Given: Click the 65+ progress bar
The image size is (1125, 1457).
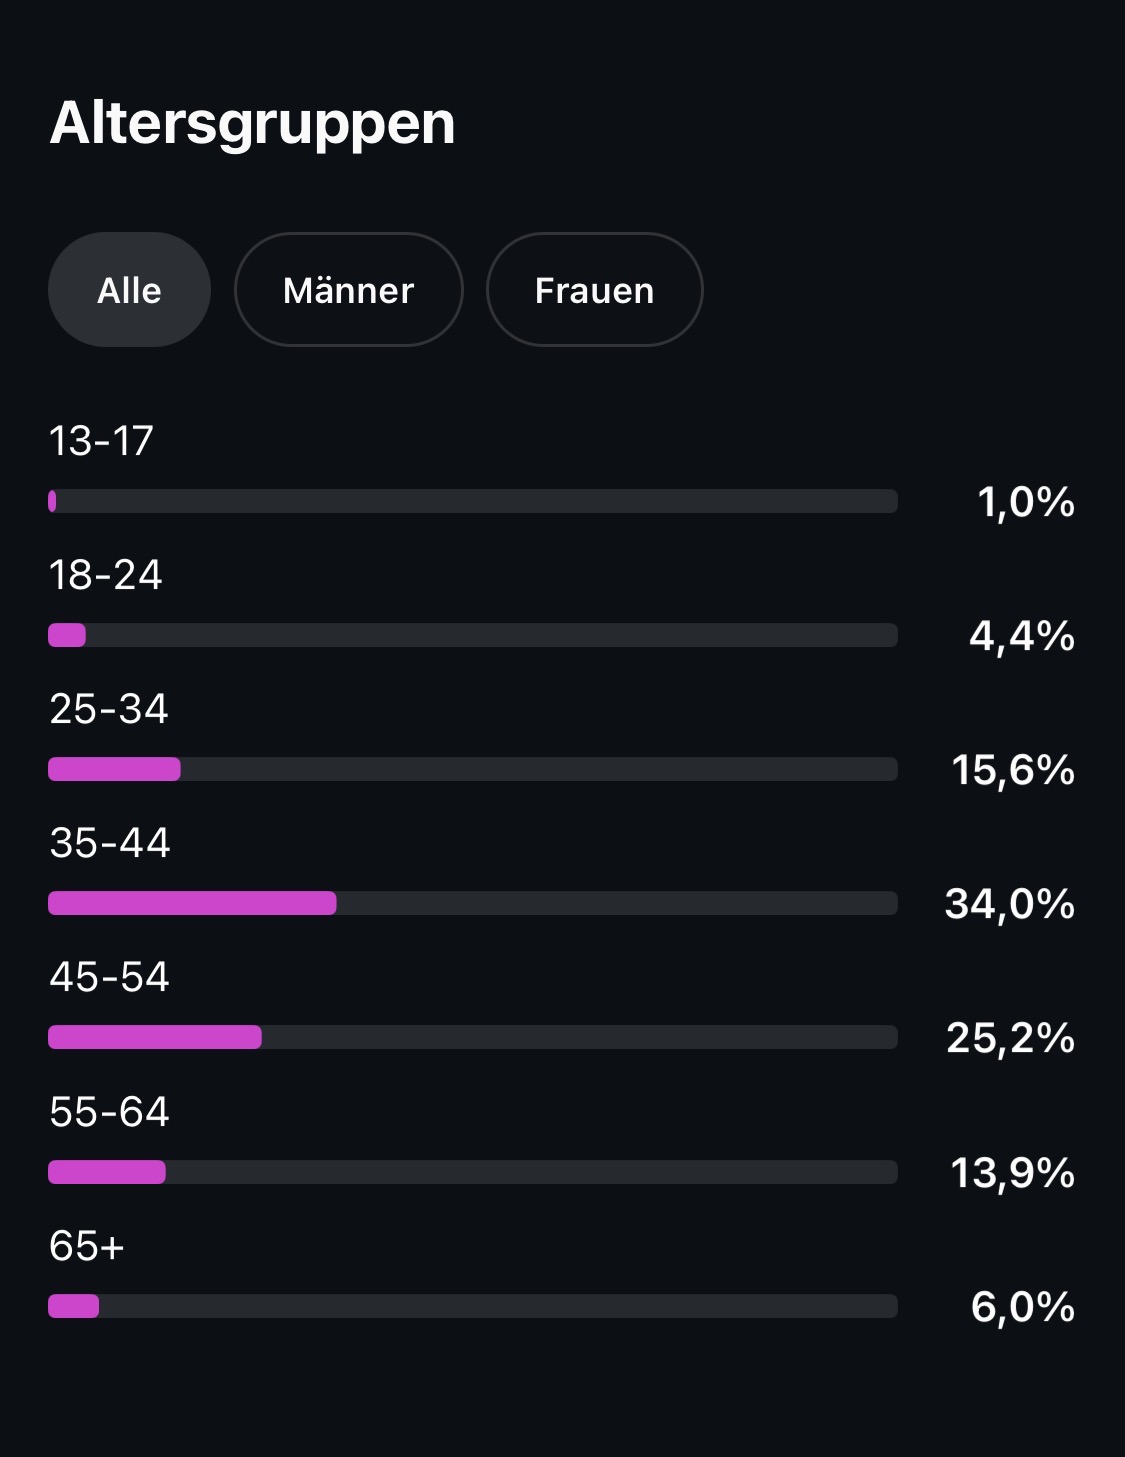Looking at the screenshot, I should pos(472,1306).
